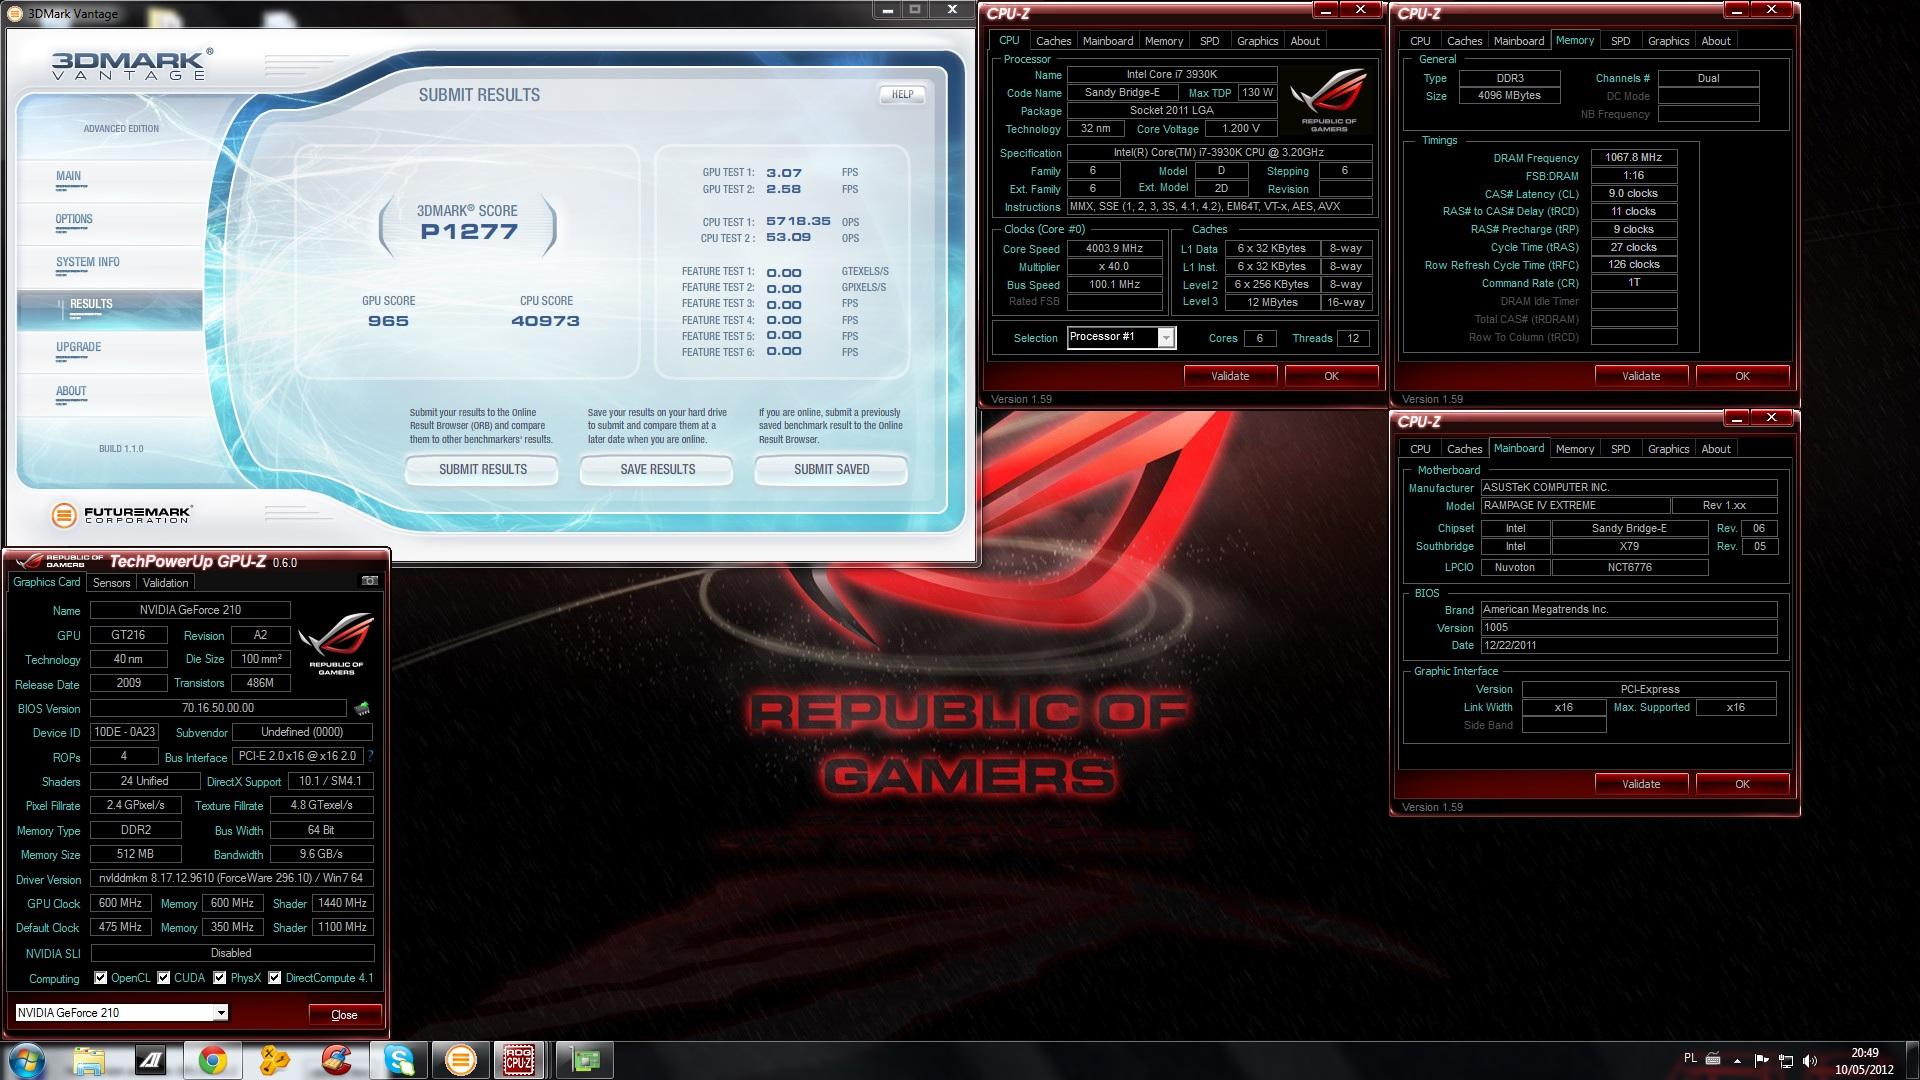Click the Core Speed value 4003.9 MHz

pyautogui.click(x=1114, y=248)
